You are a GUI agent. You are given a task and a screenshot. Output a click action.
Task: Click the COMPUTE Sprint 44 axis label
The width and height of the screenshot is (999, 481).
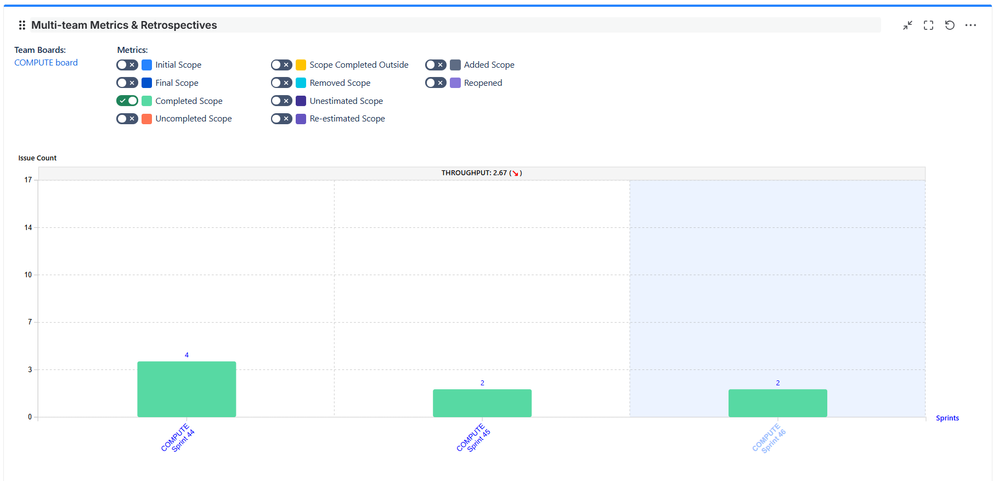(x=178, y=438)
